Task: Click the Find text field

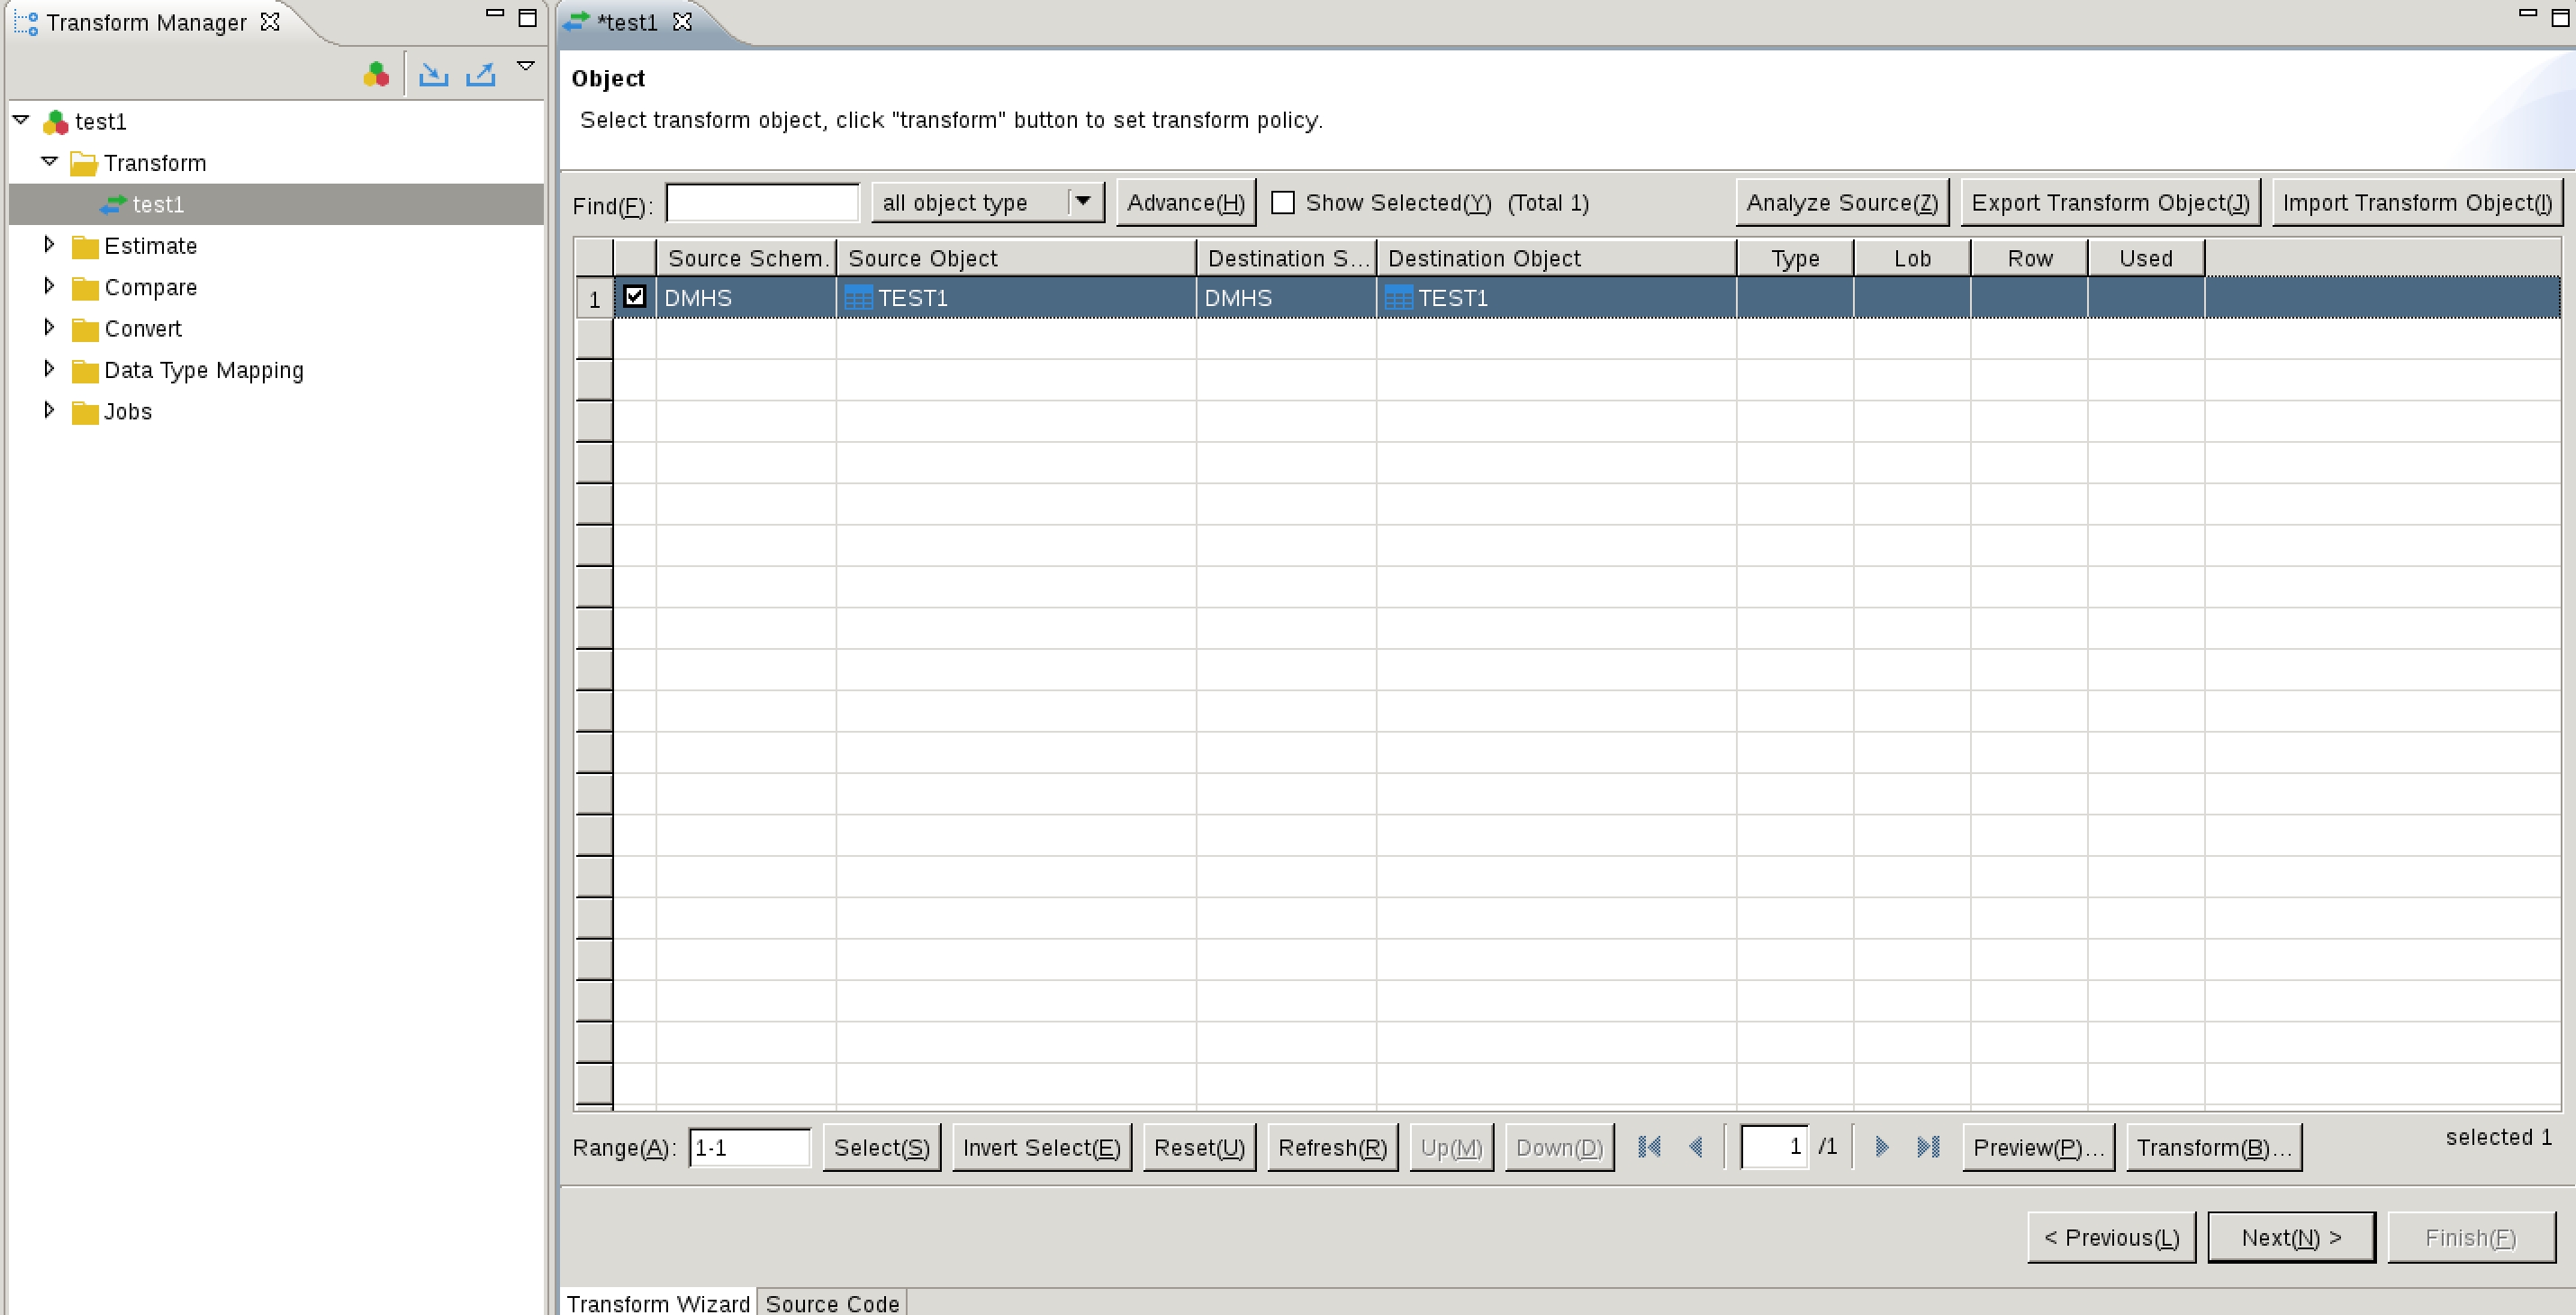Action: pyautogui.click(x=762, y=203)
